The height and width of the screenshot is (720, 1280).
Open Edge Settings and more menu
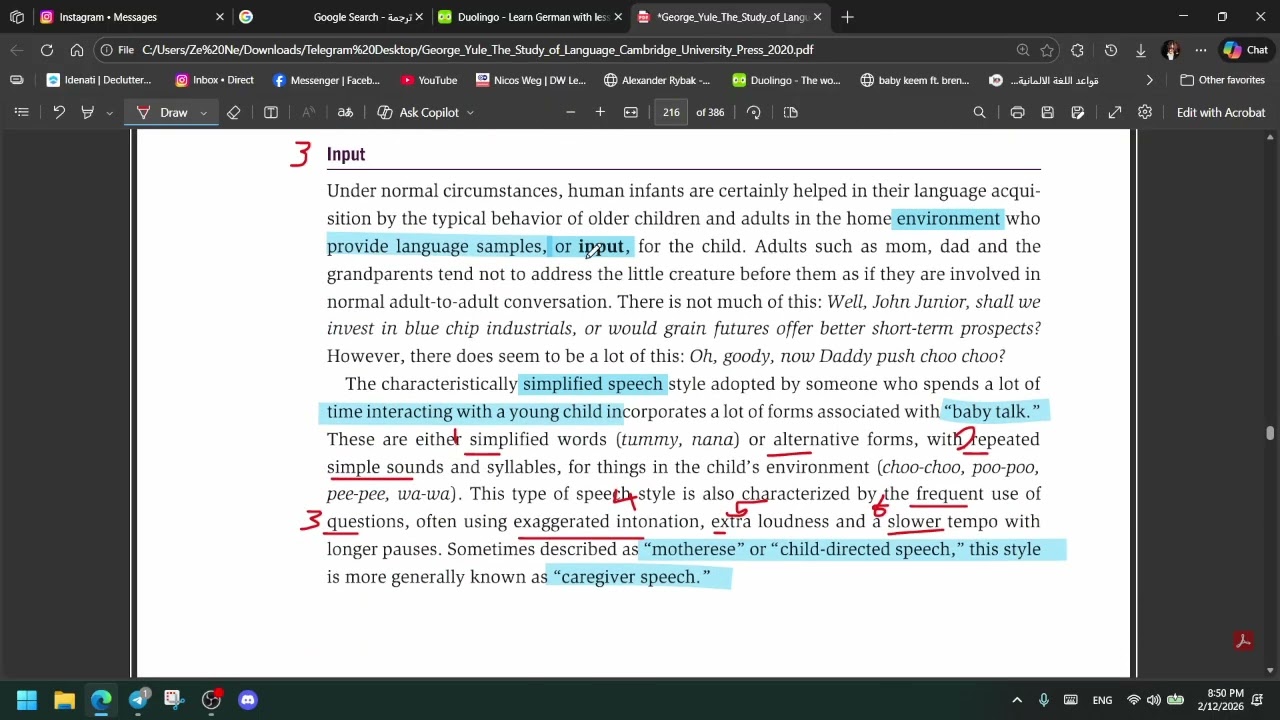(x=1200, y=50)
